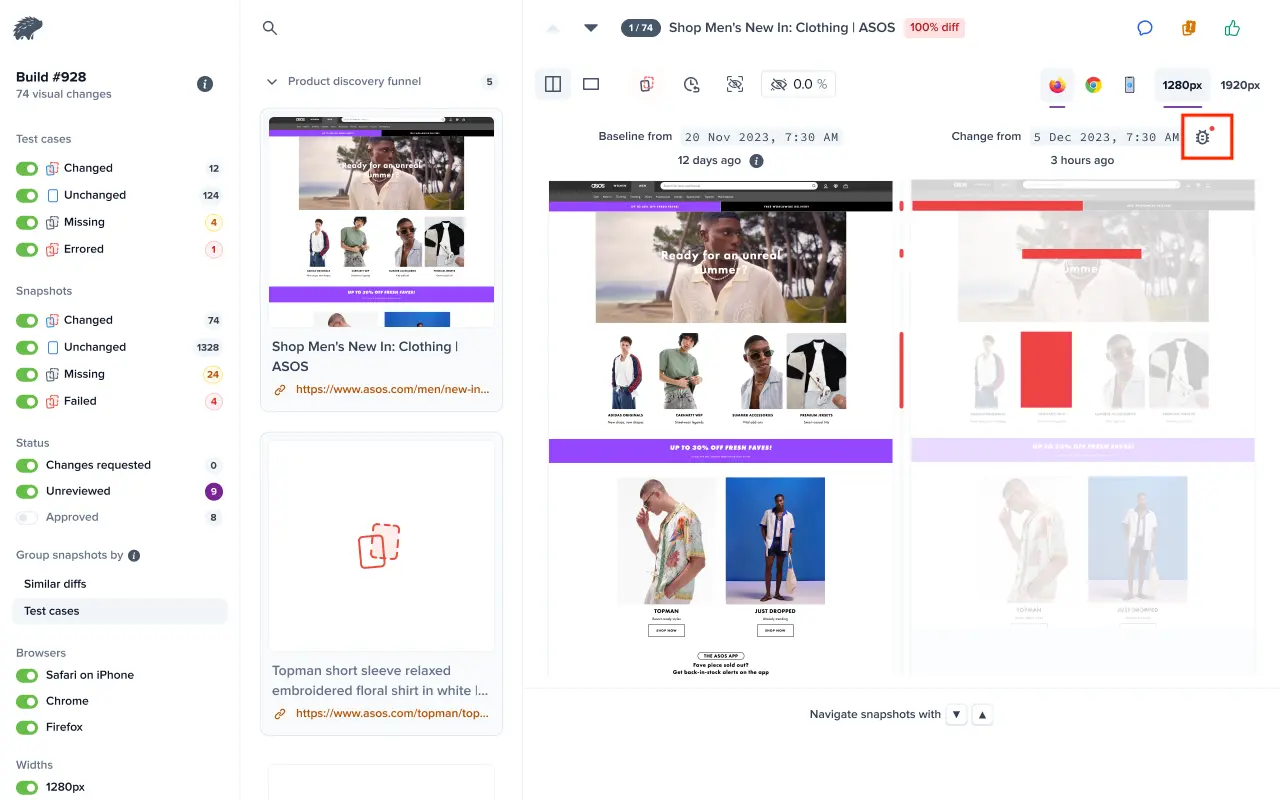Select the Chrome browser icon
1280x800 pixels.
(1093, 85)
